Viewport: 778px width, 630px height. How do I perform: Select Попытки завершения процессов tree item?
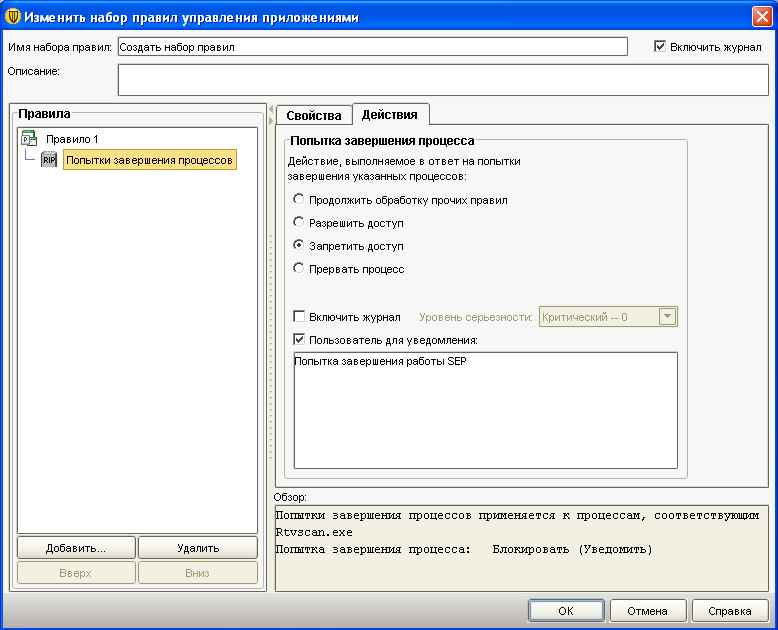(149, 160)
